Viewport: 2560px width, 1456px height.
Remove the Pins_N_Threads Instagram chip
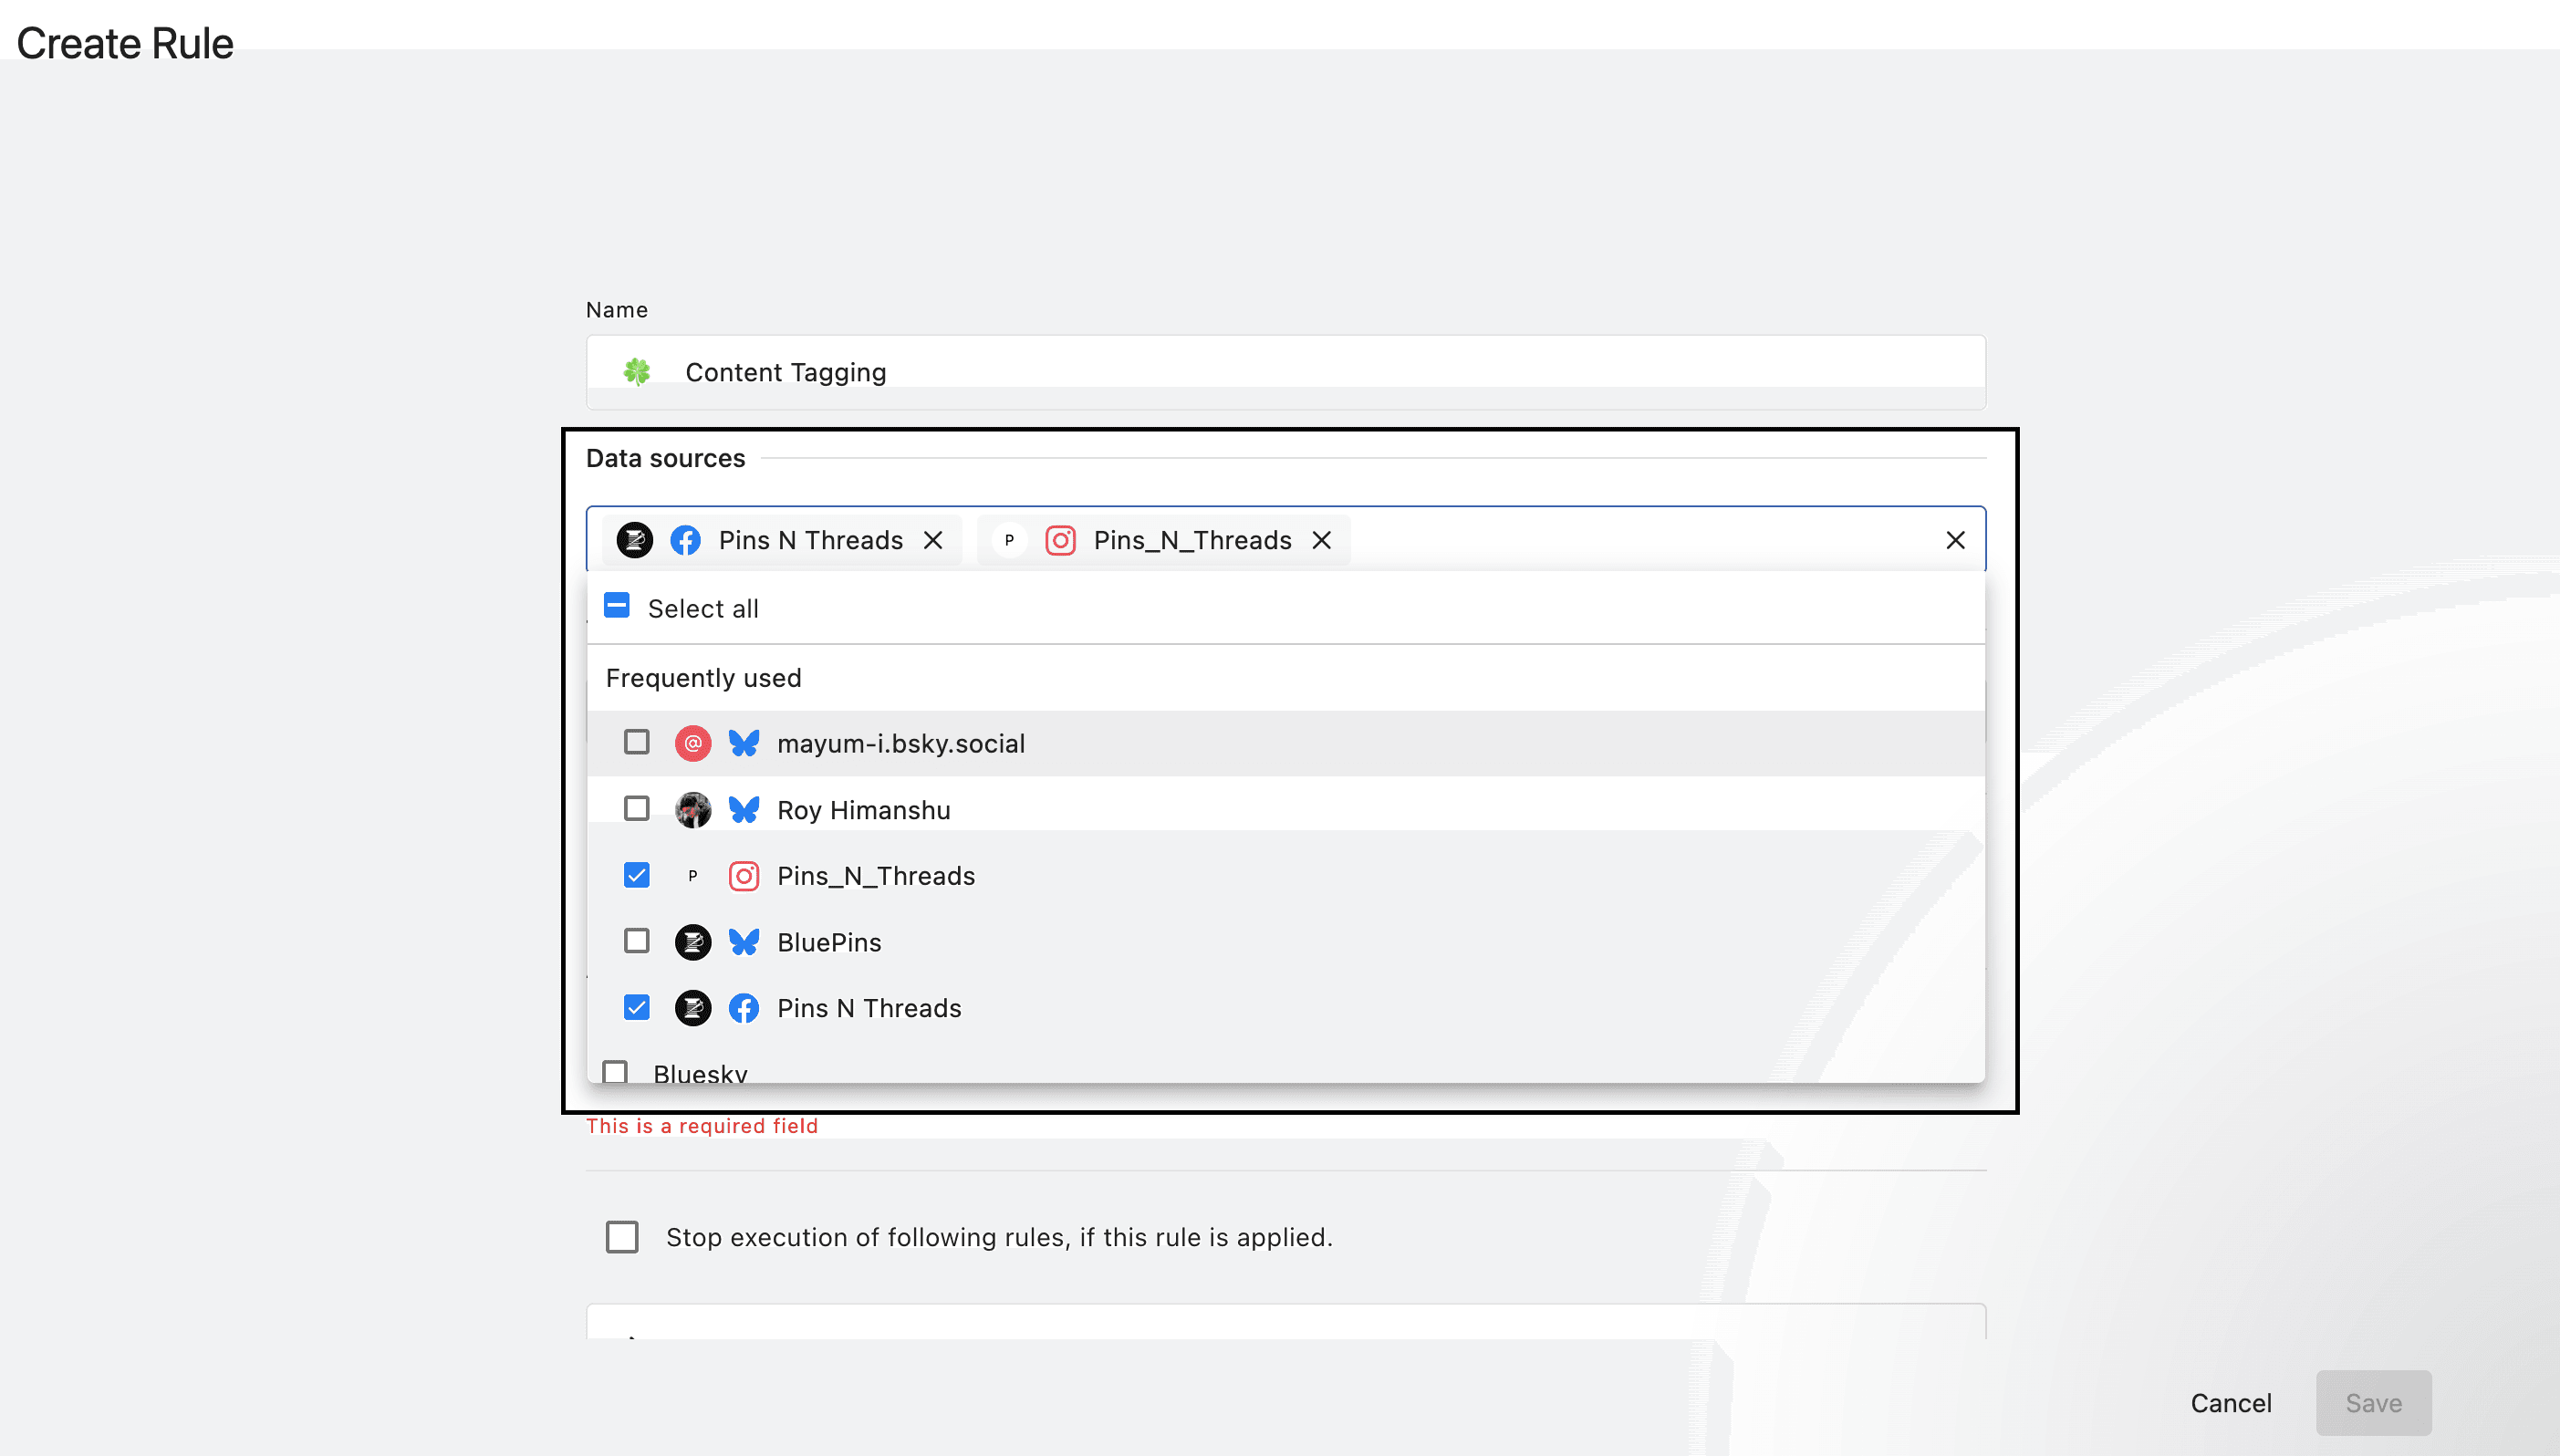point(1321,540)
